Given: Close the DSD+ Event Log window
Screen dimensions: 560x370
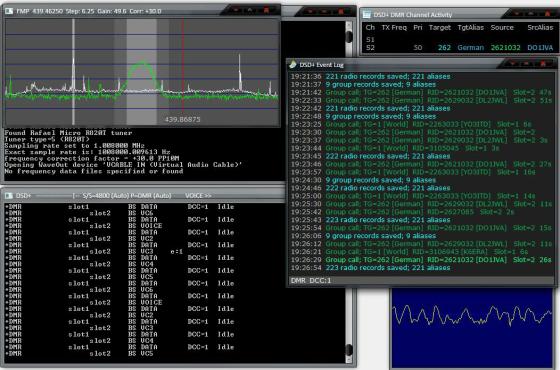Looking at the screenshot, I should pyautogui.click(x=543, y=64).
